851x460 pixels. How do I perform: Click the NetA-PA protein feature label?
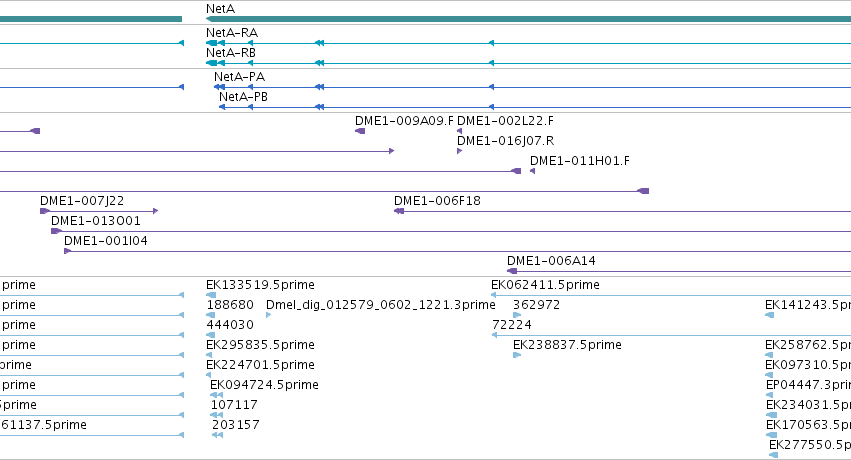point(239,77)
